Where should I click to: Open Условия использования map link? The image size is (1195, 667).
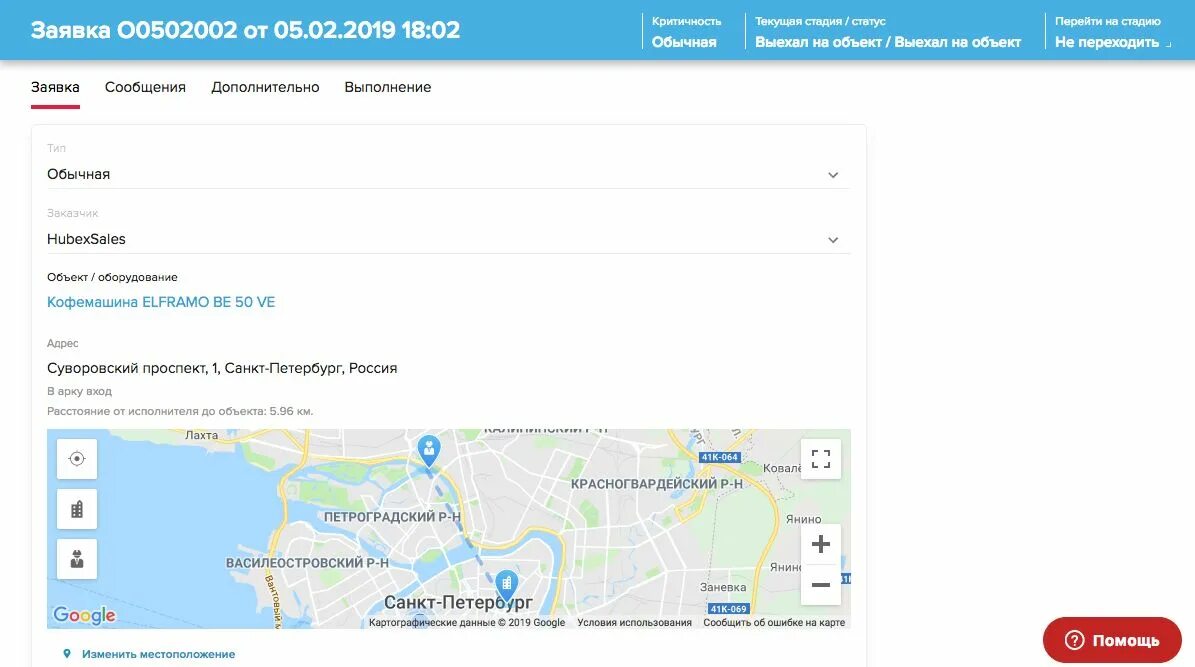tap(634, 623)
